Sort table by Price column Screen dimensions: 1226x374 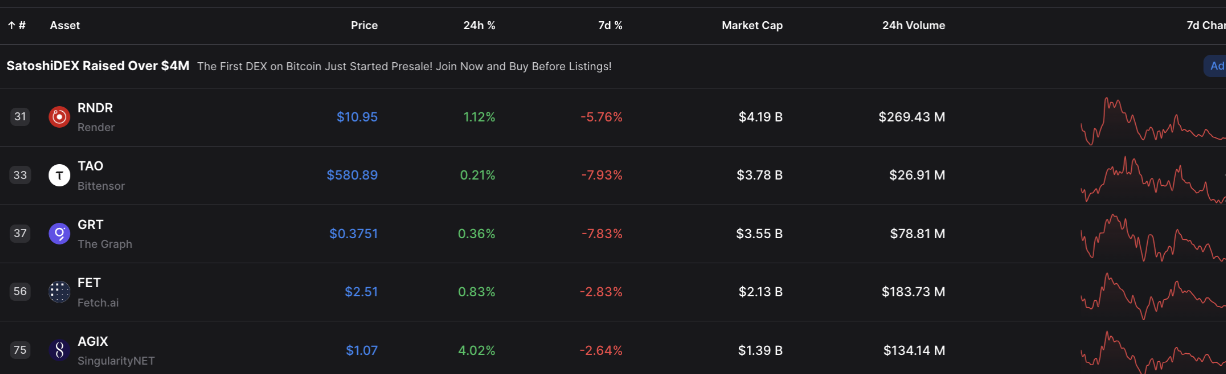click(364, 25)
